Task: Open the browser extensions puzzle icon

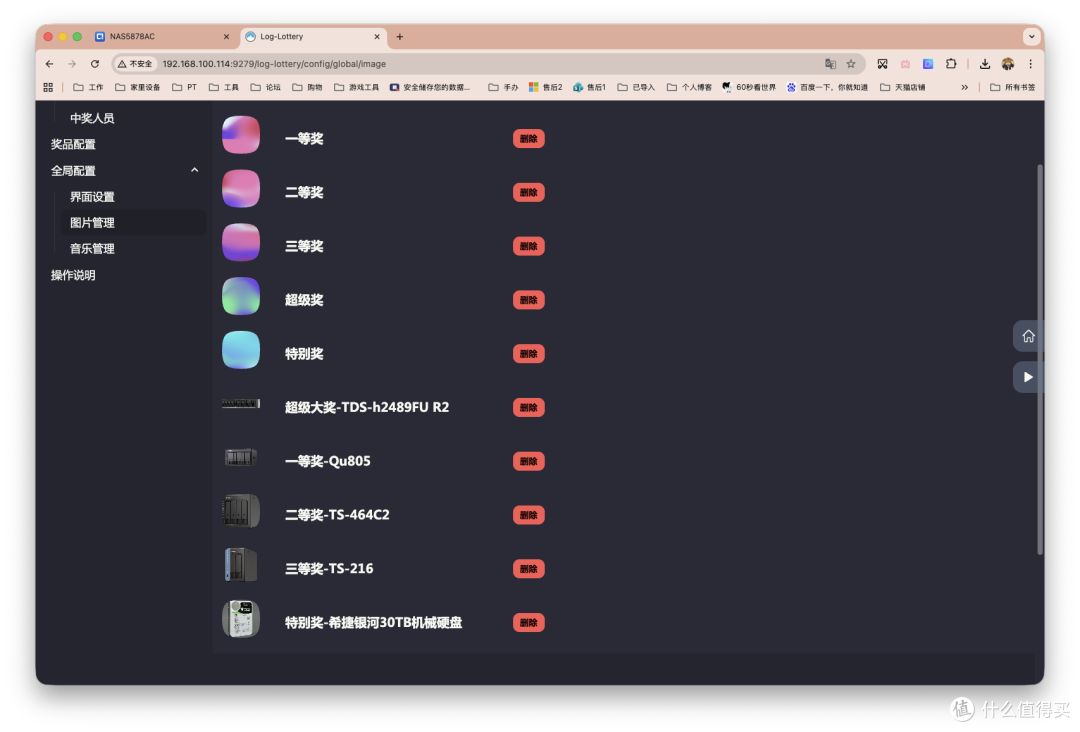Action: coord(951,64)
